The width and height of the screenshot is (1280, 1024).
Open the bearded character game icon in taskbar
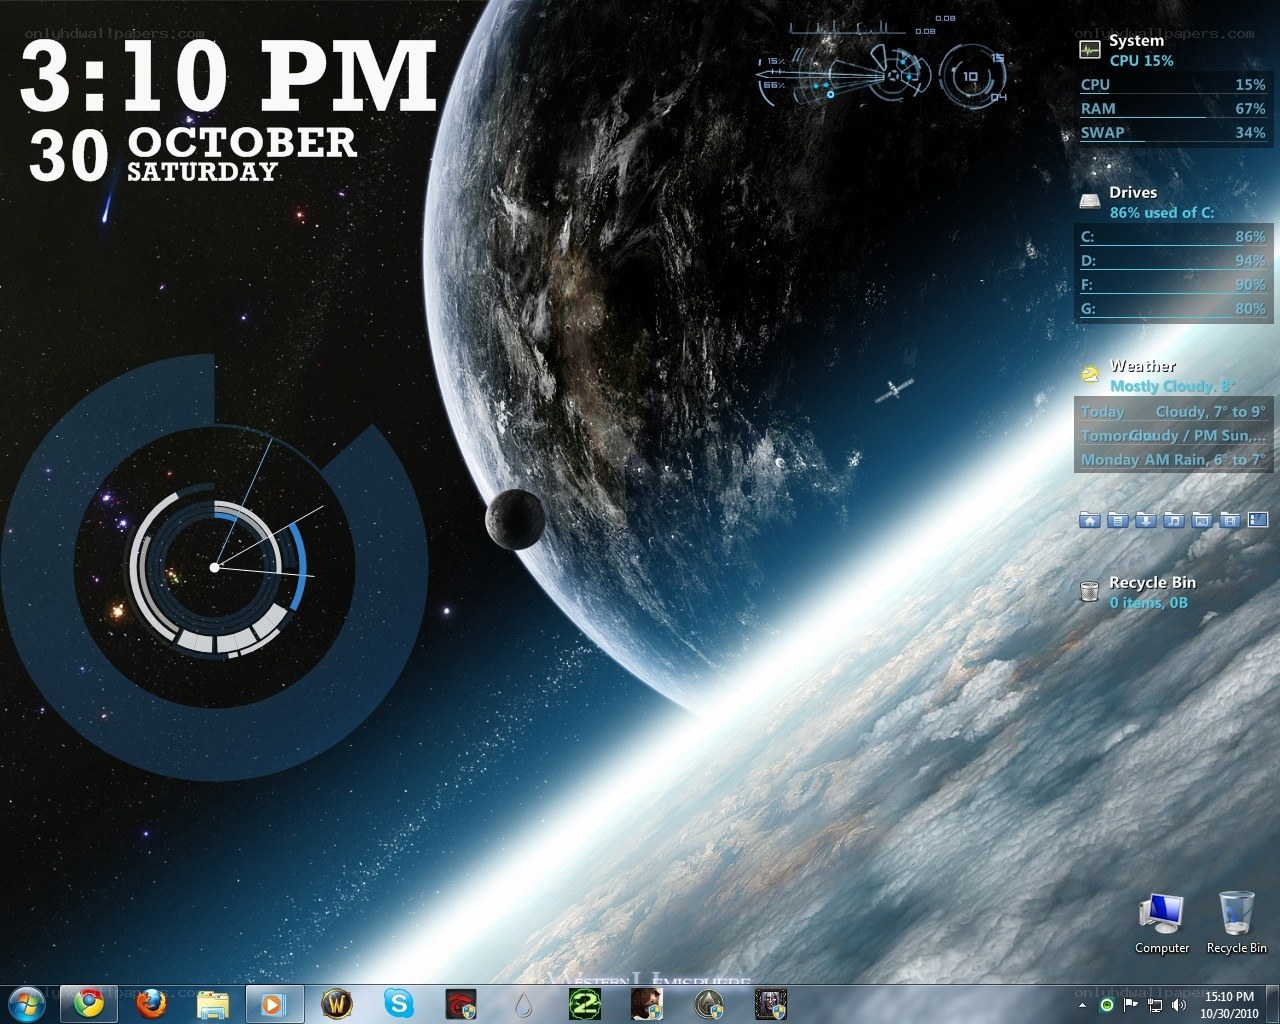pyautogui.click(x=647, y=1003)
